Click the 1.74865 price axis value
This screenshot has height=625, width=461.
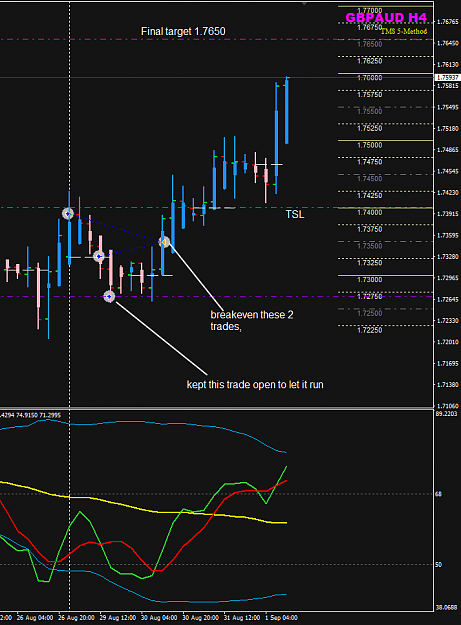coord(447,150)
